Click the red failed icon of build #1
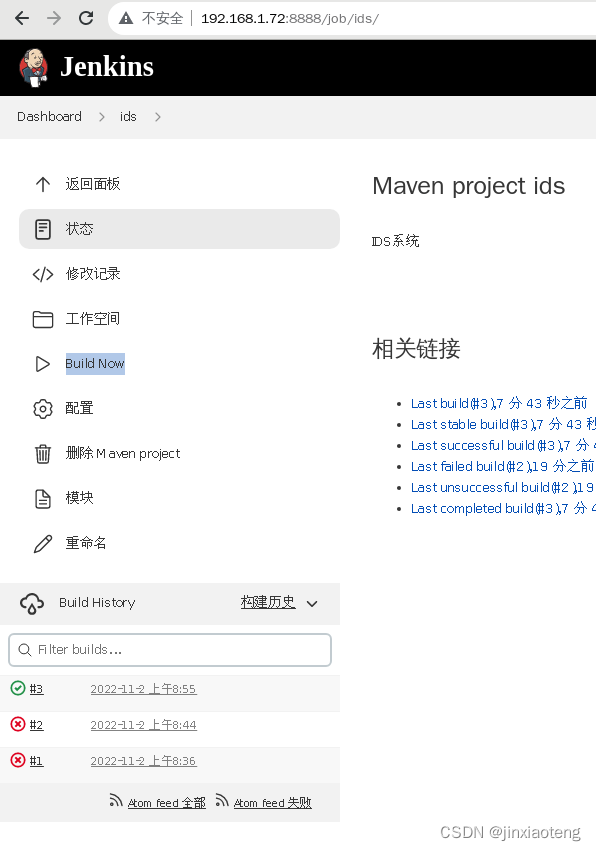Screen dimensions: 596x851 click(x=18, y=760)
